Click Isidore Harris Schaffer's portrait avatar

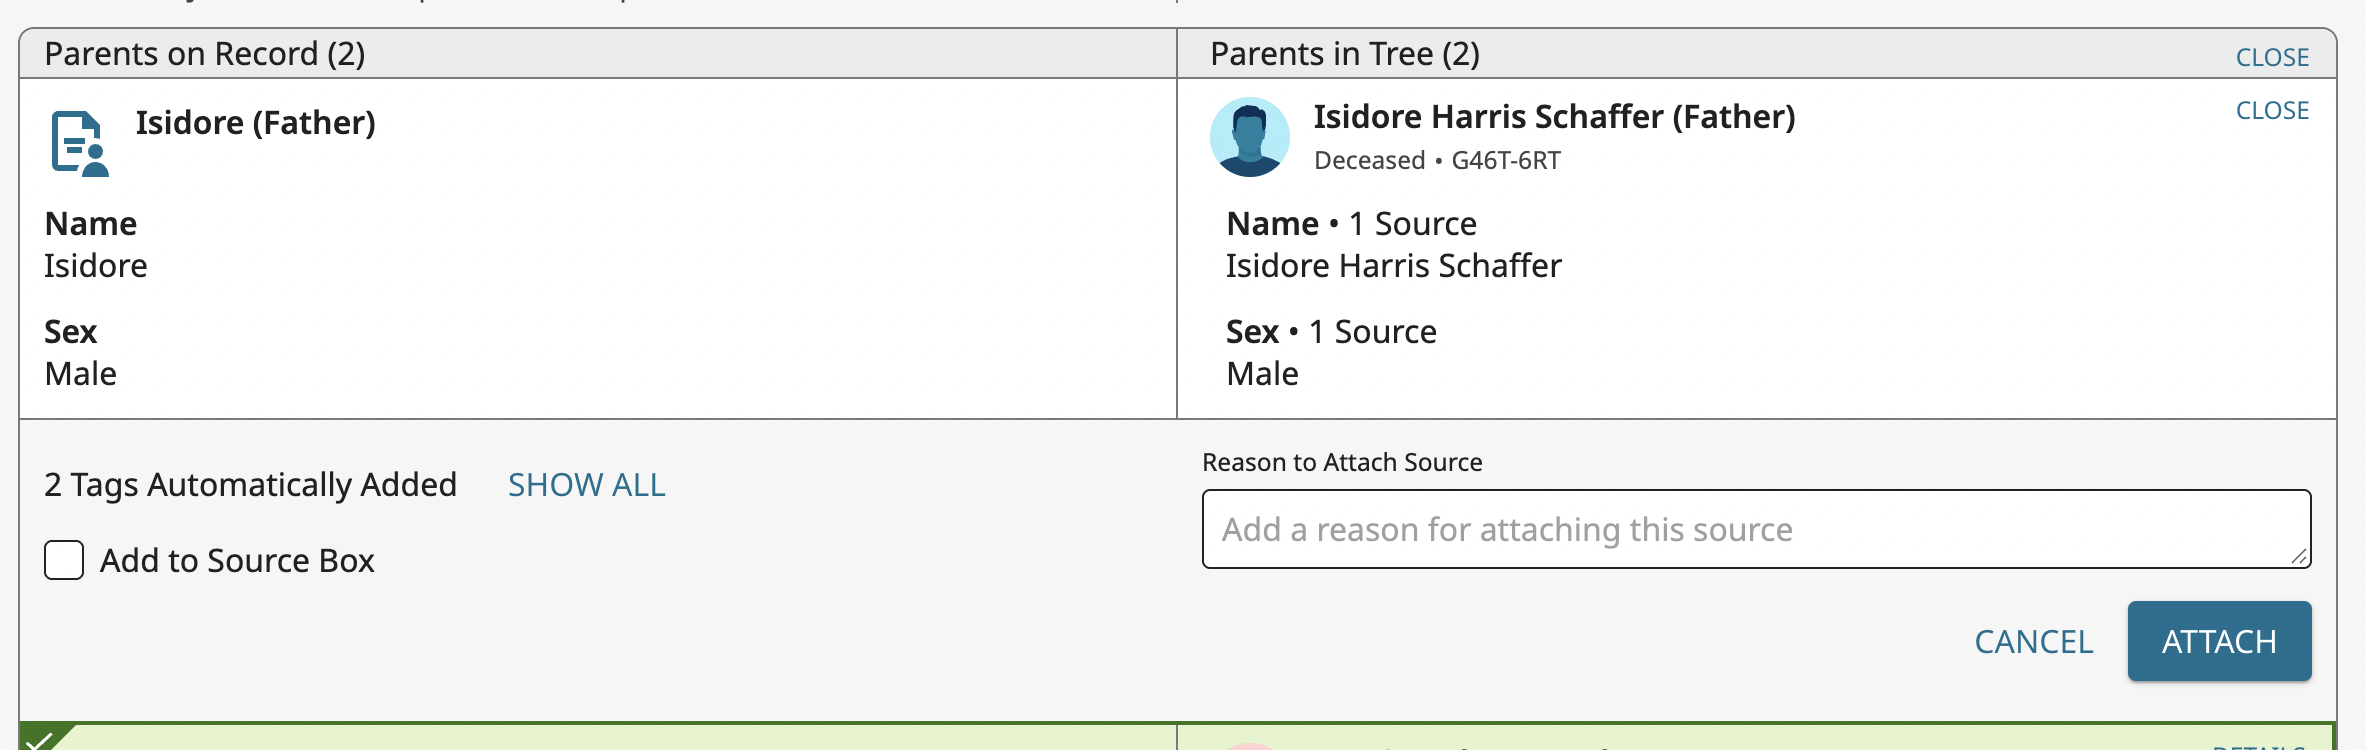click(1249, 138)
